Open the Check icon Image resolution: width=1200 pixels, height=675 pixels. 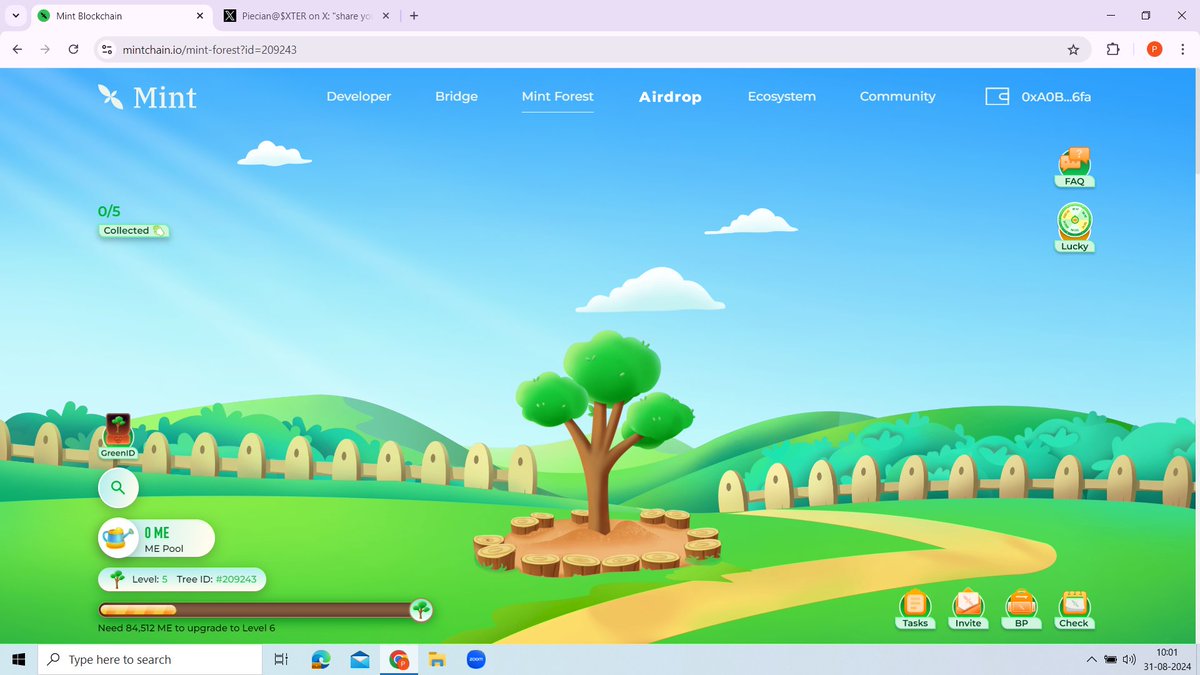[1074, 608]
